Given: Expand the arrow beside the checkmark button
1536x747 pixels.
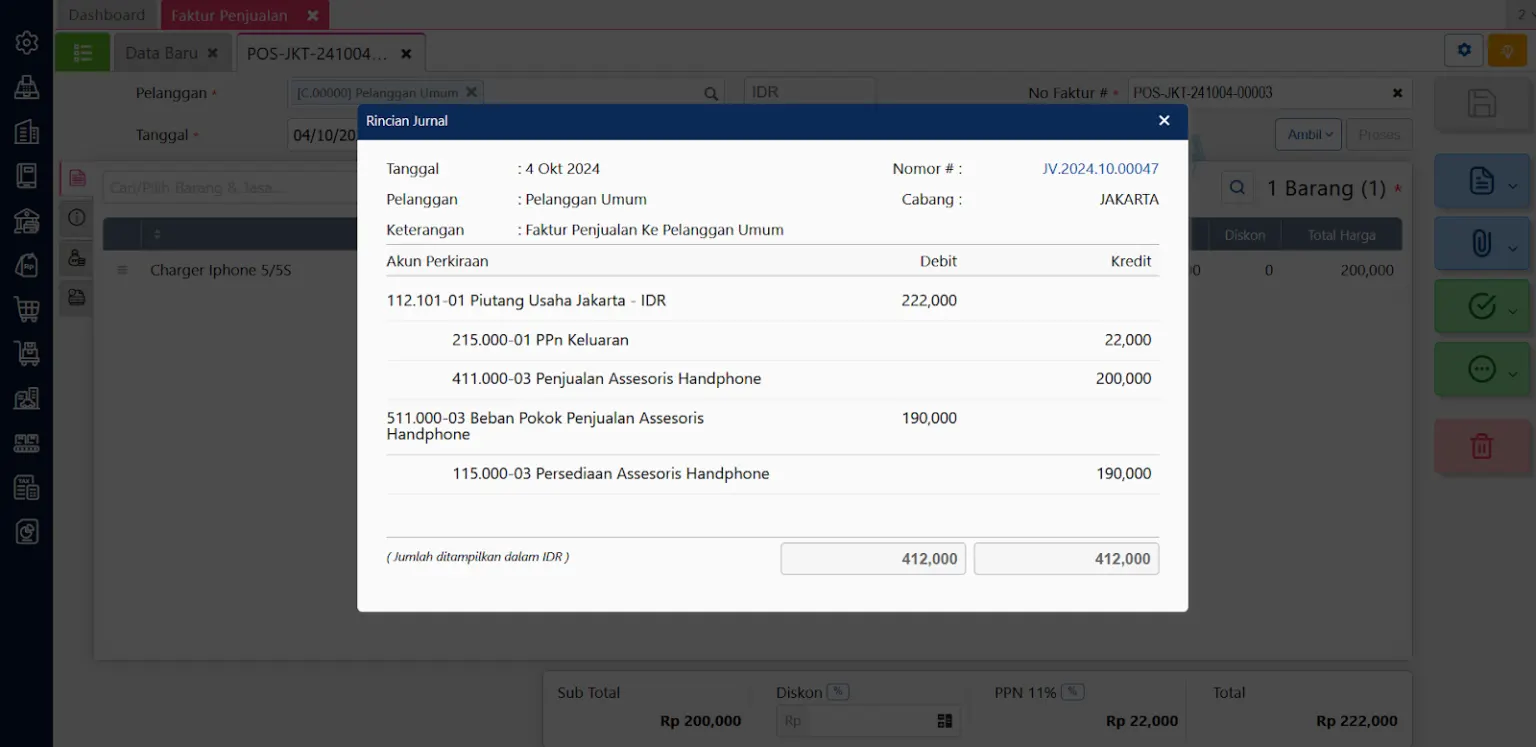Looking at the screenshot, I should tap(1512, 311).
